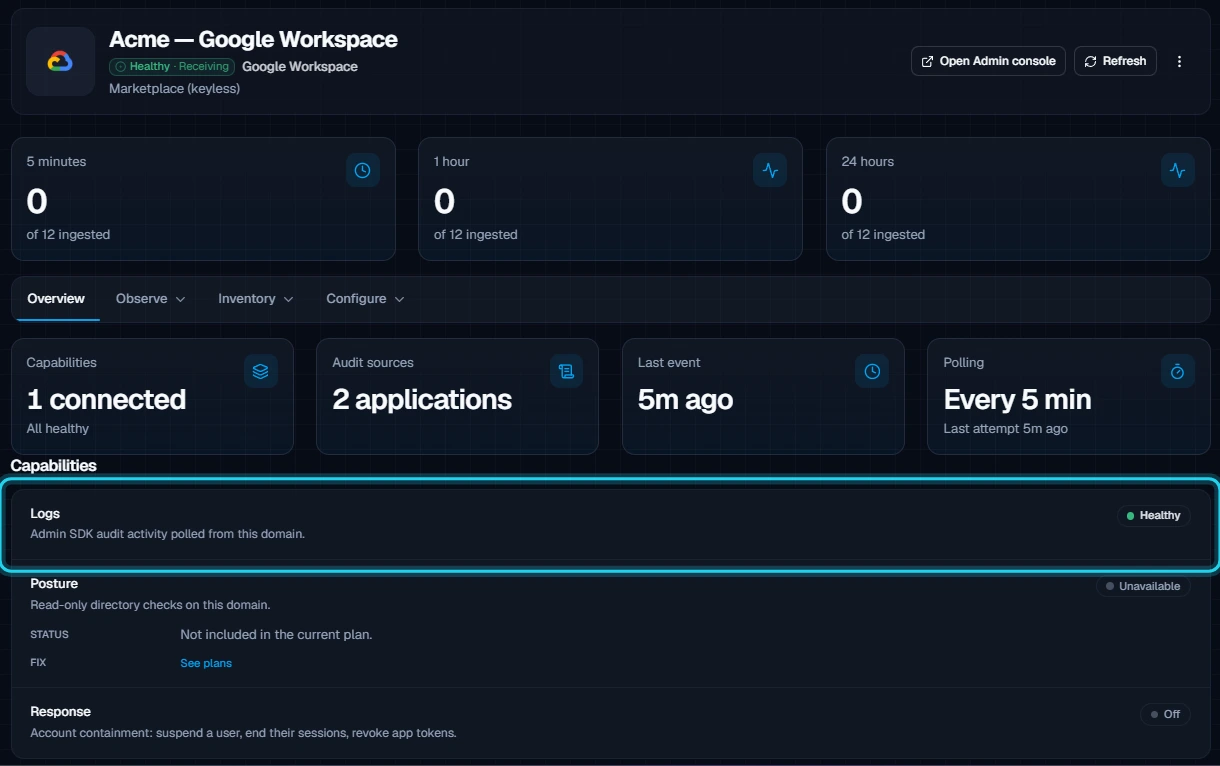Select the Response capability title
Viewport: 1220px width, 766px height.
[x=60, y=712]
